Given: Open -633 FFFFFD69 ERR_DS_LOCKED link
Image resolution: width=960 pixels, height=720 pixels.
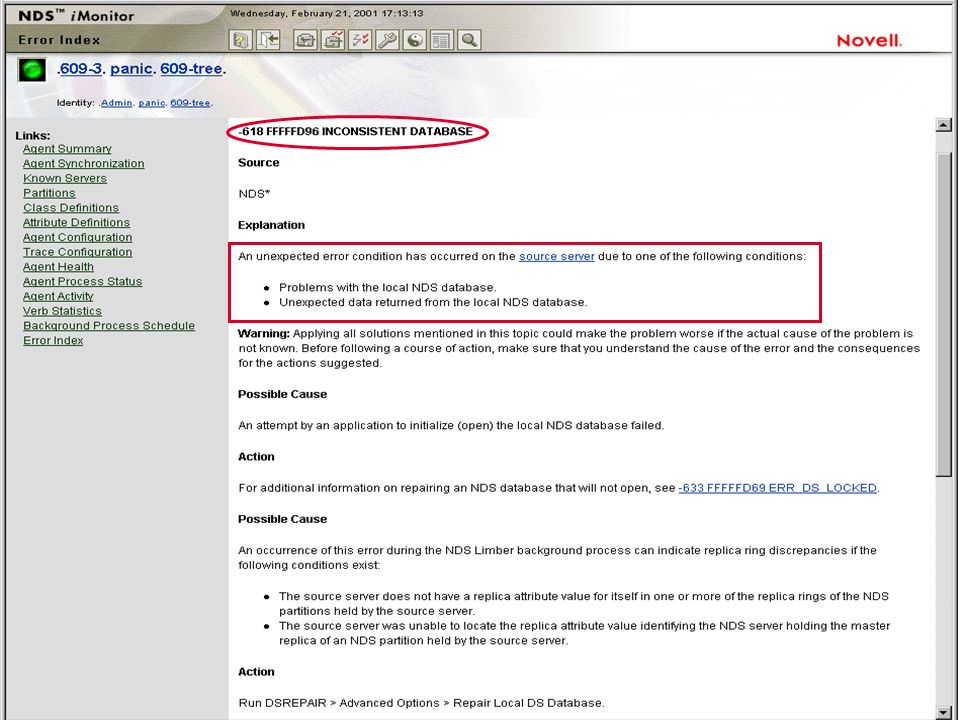Looking at the screenshot, I should [778, 488].
